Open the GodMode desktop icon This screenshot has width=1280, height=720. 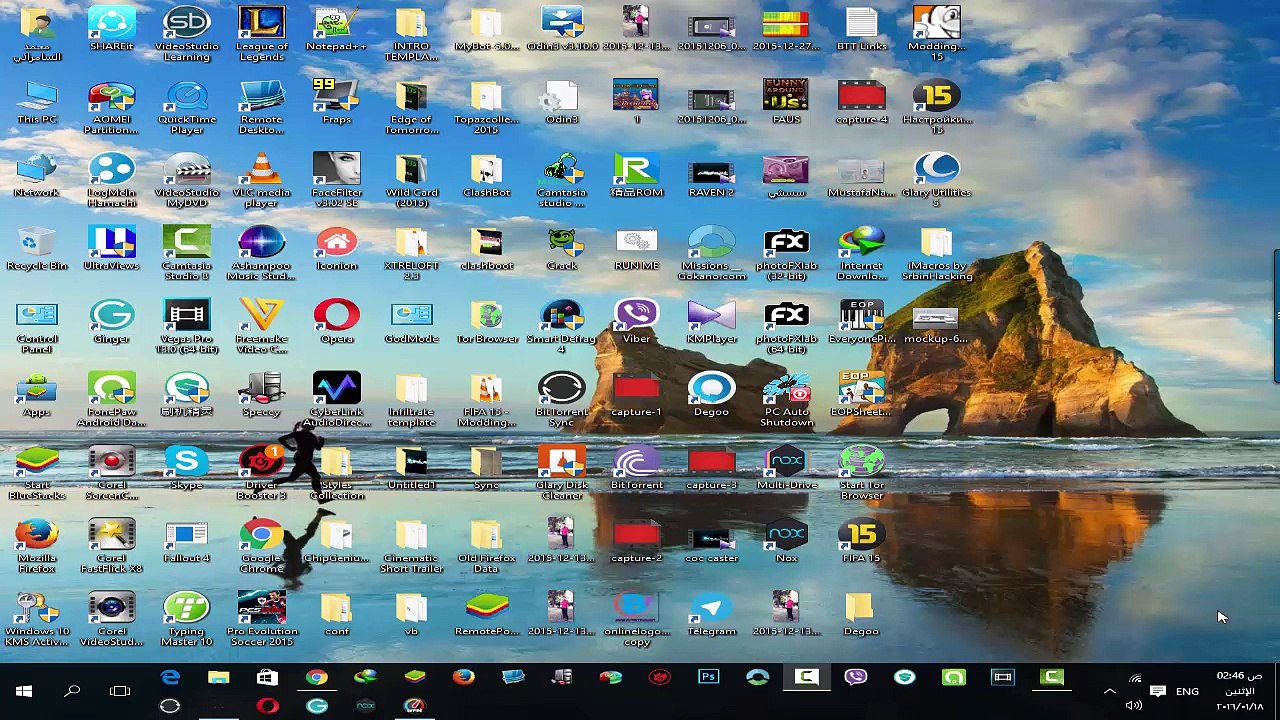coord(411,322)
